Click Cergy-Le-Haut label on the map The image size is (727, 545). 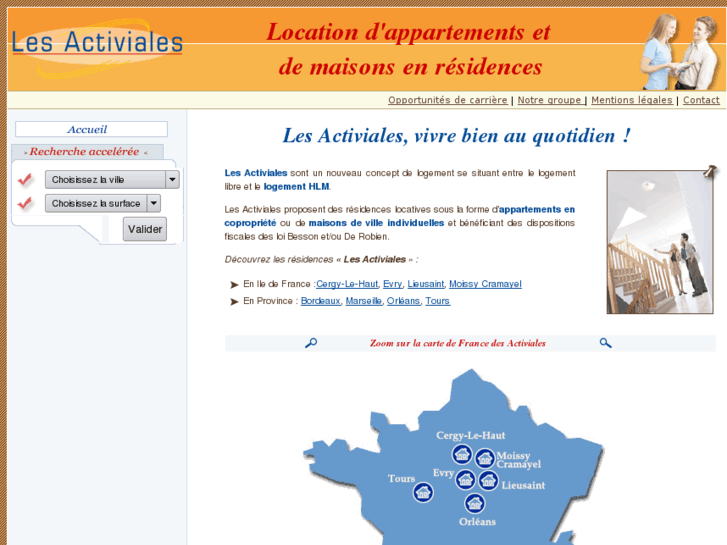coord(471,436)
